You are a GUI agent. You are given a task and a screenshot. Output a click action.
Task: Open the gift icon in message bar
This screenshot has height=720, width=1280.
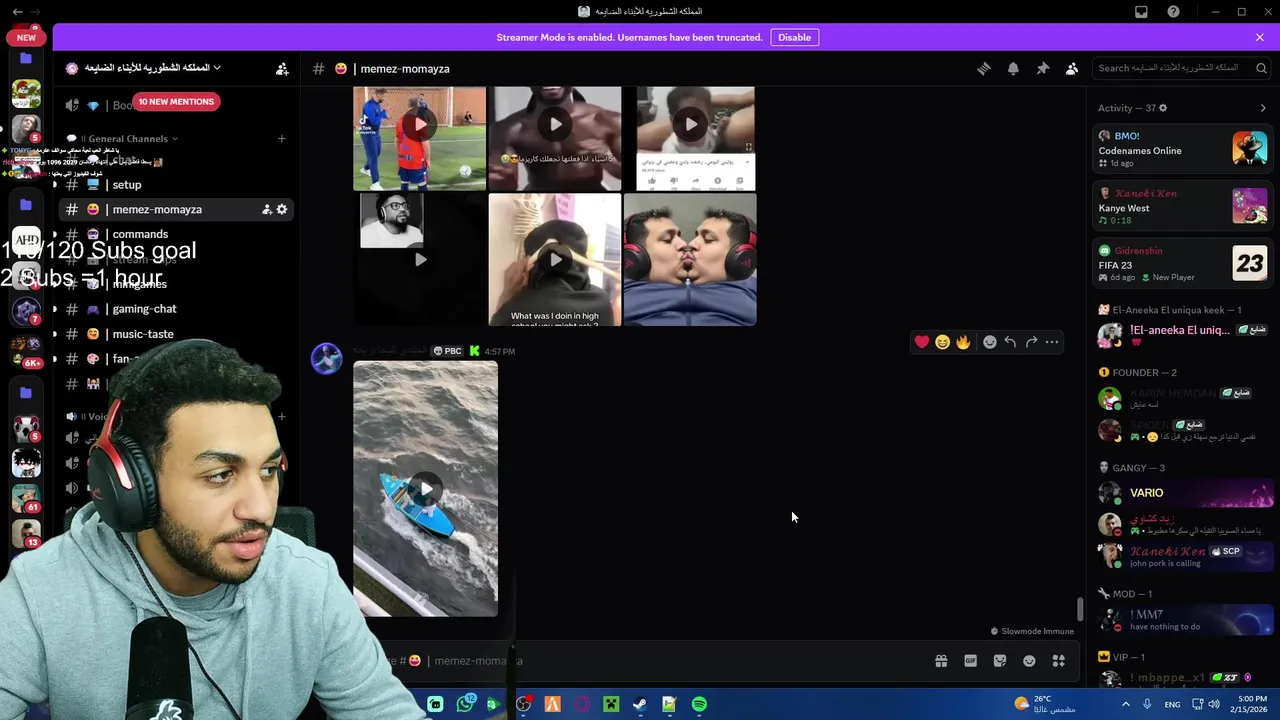(x=941, y=661)
